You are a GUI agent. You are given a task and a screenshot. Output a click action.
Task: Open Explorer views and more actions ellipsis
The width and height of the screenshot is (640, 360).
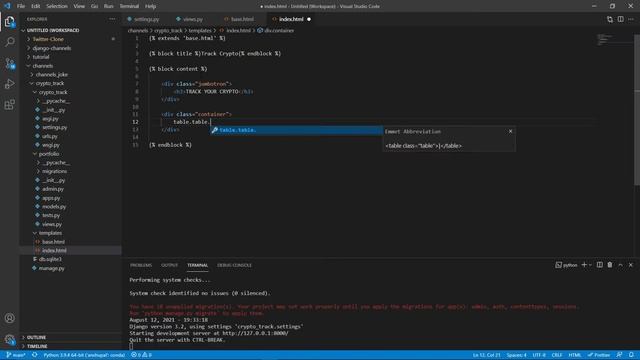112,19
